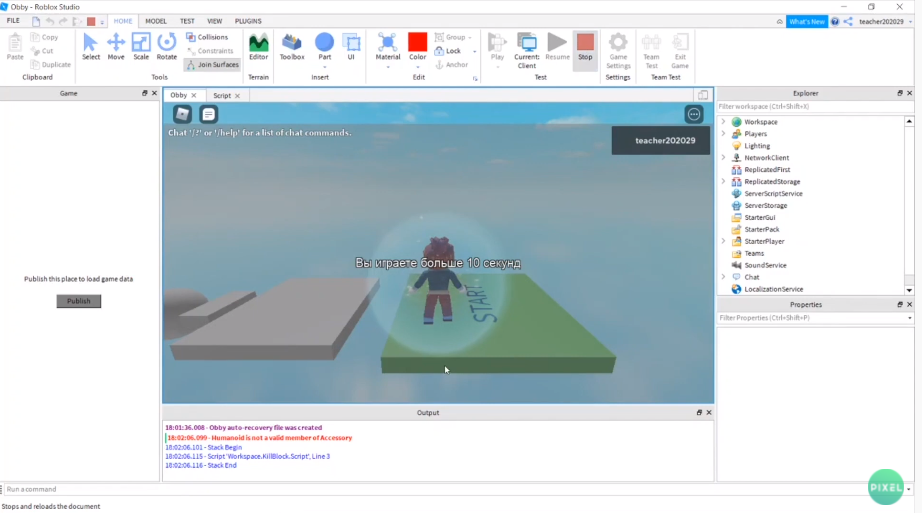Close the Obby document tab
Viewport: 922px width, 513px height.
(x=193, y=95)
